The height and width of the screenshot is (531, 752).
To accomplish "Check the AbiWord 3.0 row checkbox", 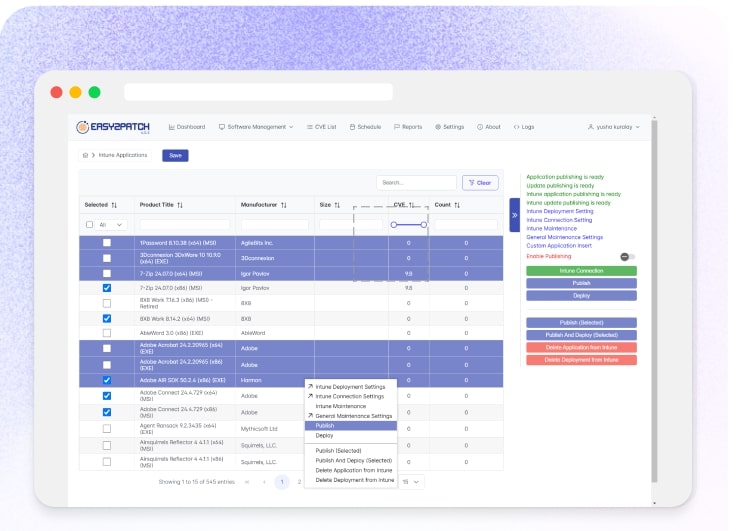I will (x=107, y=333).
